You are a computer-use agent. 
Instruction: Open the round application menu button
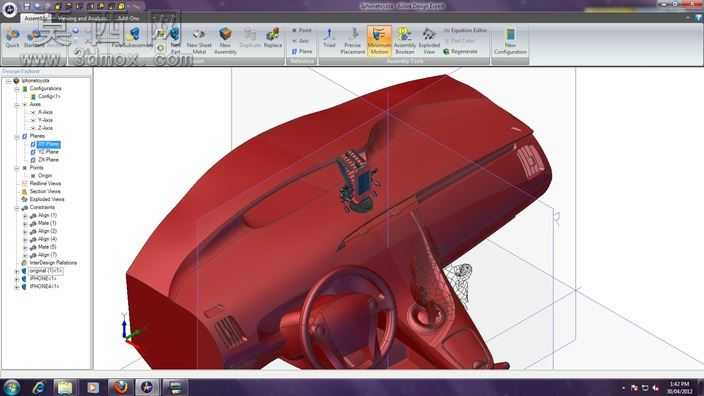point(9,9)
